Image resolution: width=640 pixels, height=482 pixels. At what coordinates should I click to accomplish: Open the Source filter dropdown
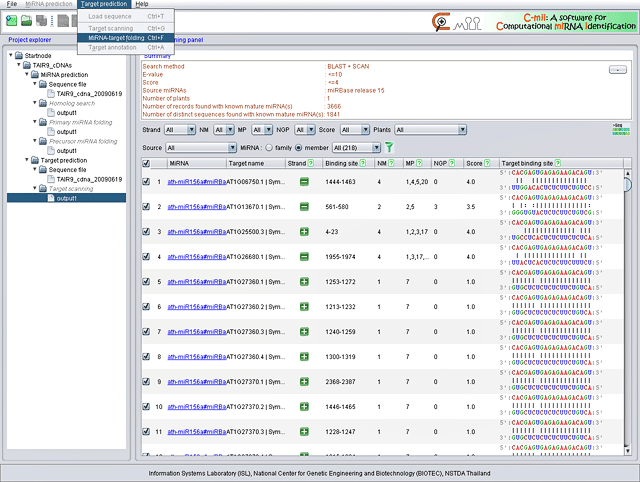(x=201, y=147)
